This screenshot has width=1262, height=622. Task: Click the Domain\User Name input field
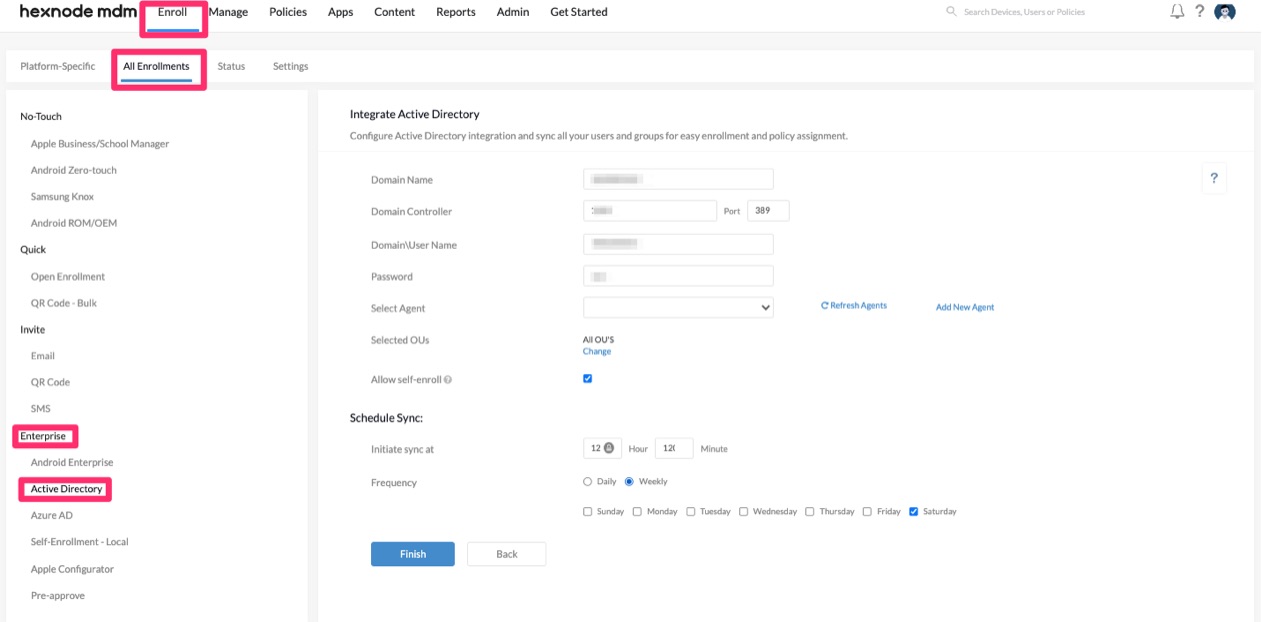678,244
